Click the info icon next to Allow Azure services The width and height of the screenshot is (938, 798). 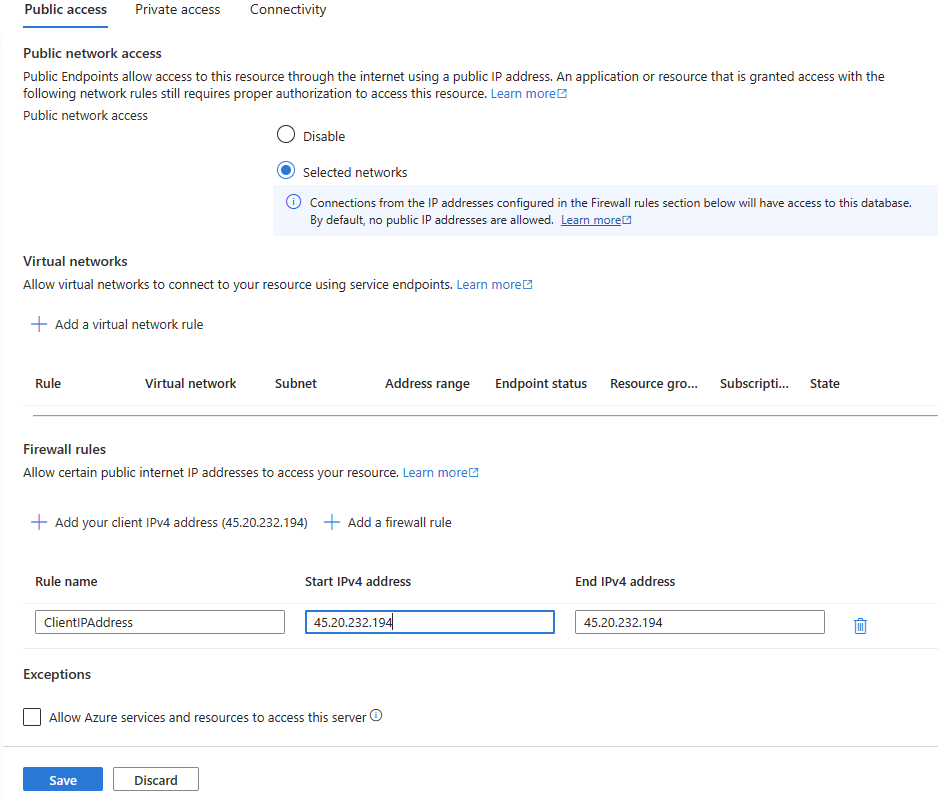(376, 715)
